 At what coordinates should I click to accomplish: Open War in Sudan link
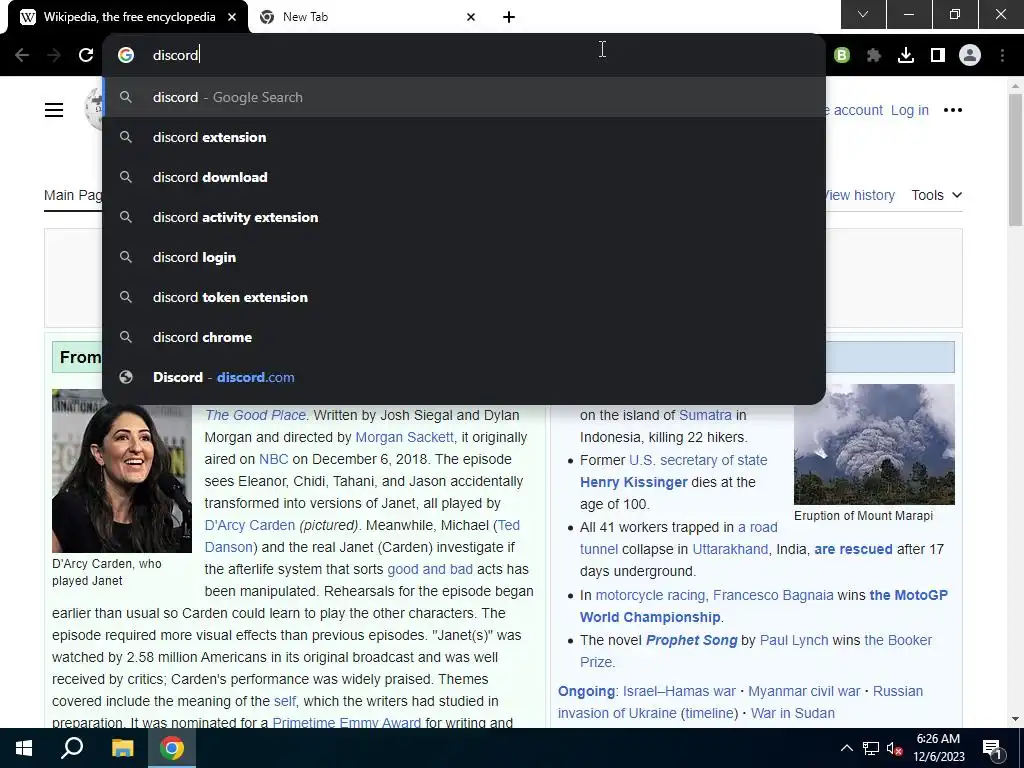(793, 713)
